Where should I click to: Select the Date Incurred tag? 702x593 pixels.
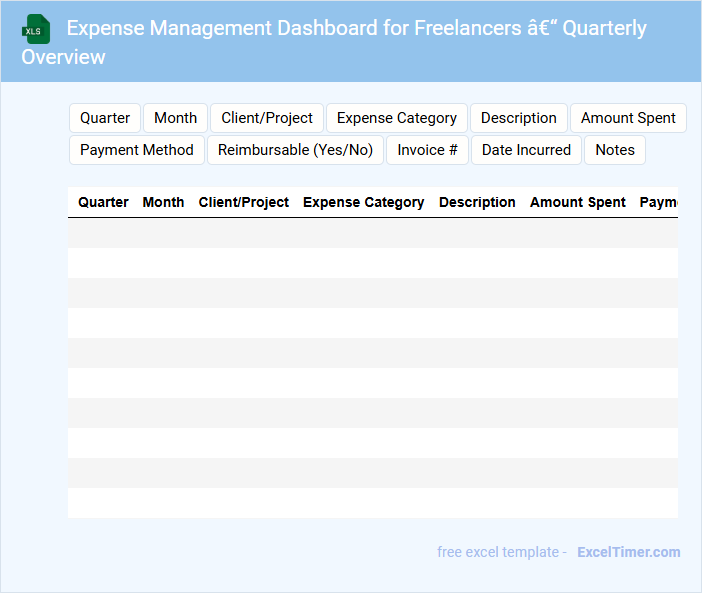click(x=526, y=150)
